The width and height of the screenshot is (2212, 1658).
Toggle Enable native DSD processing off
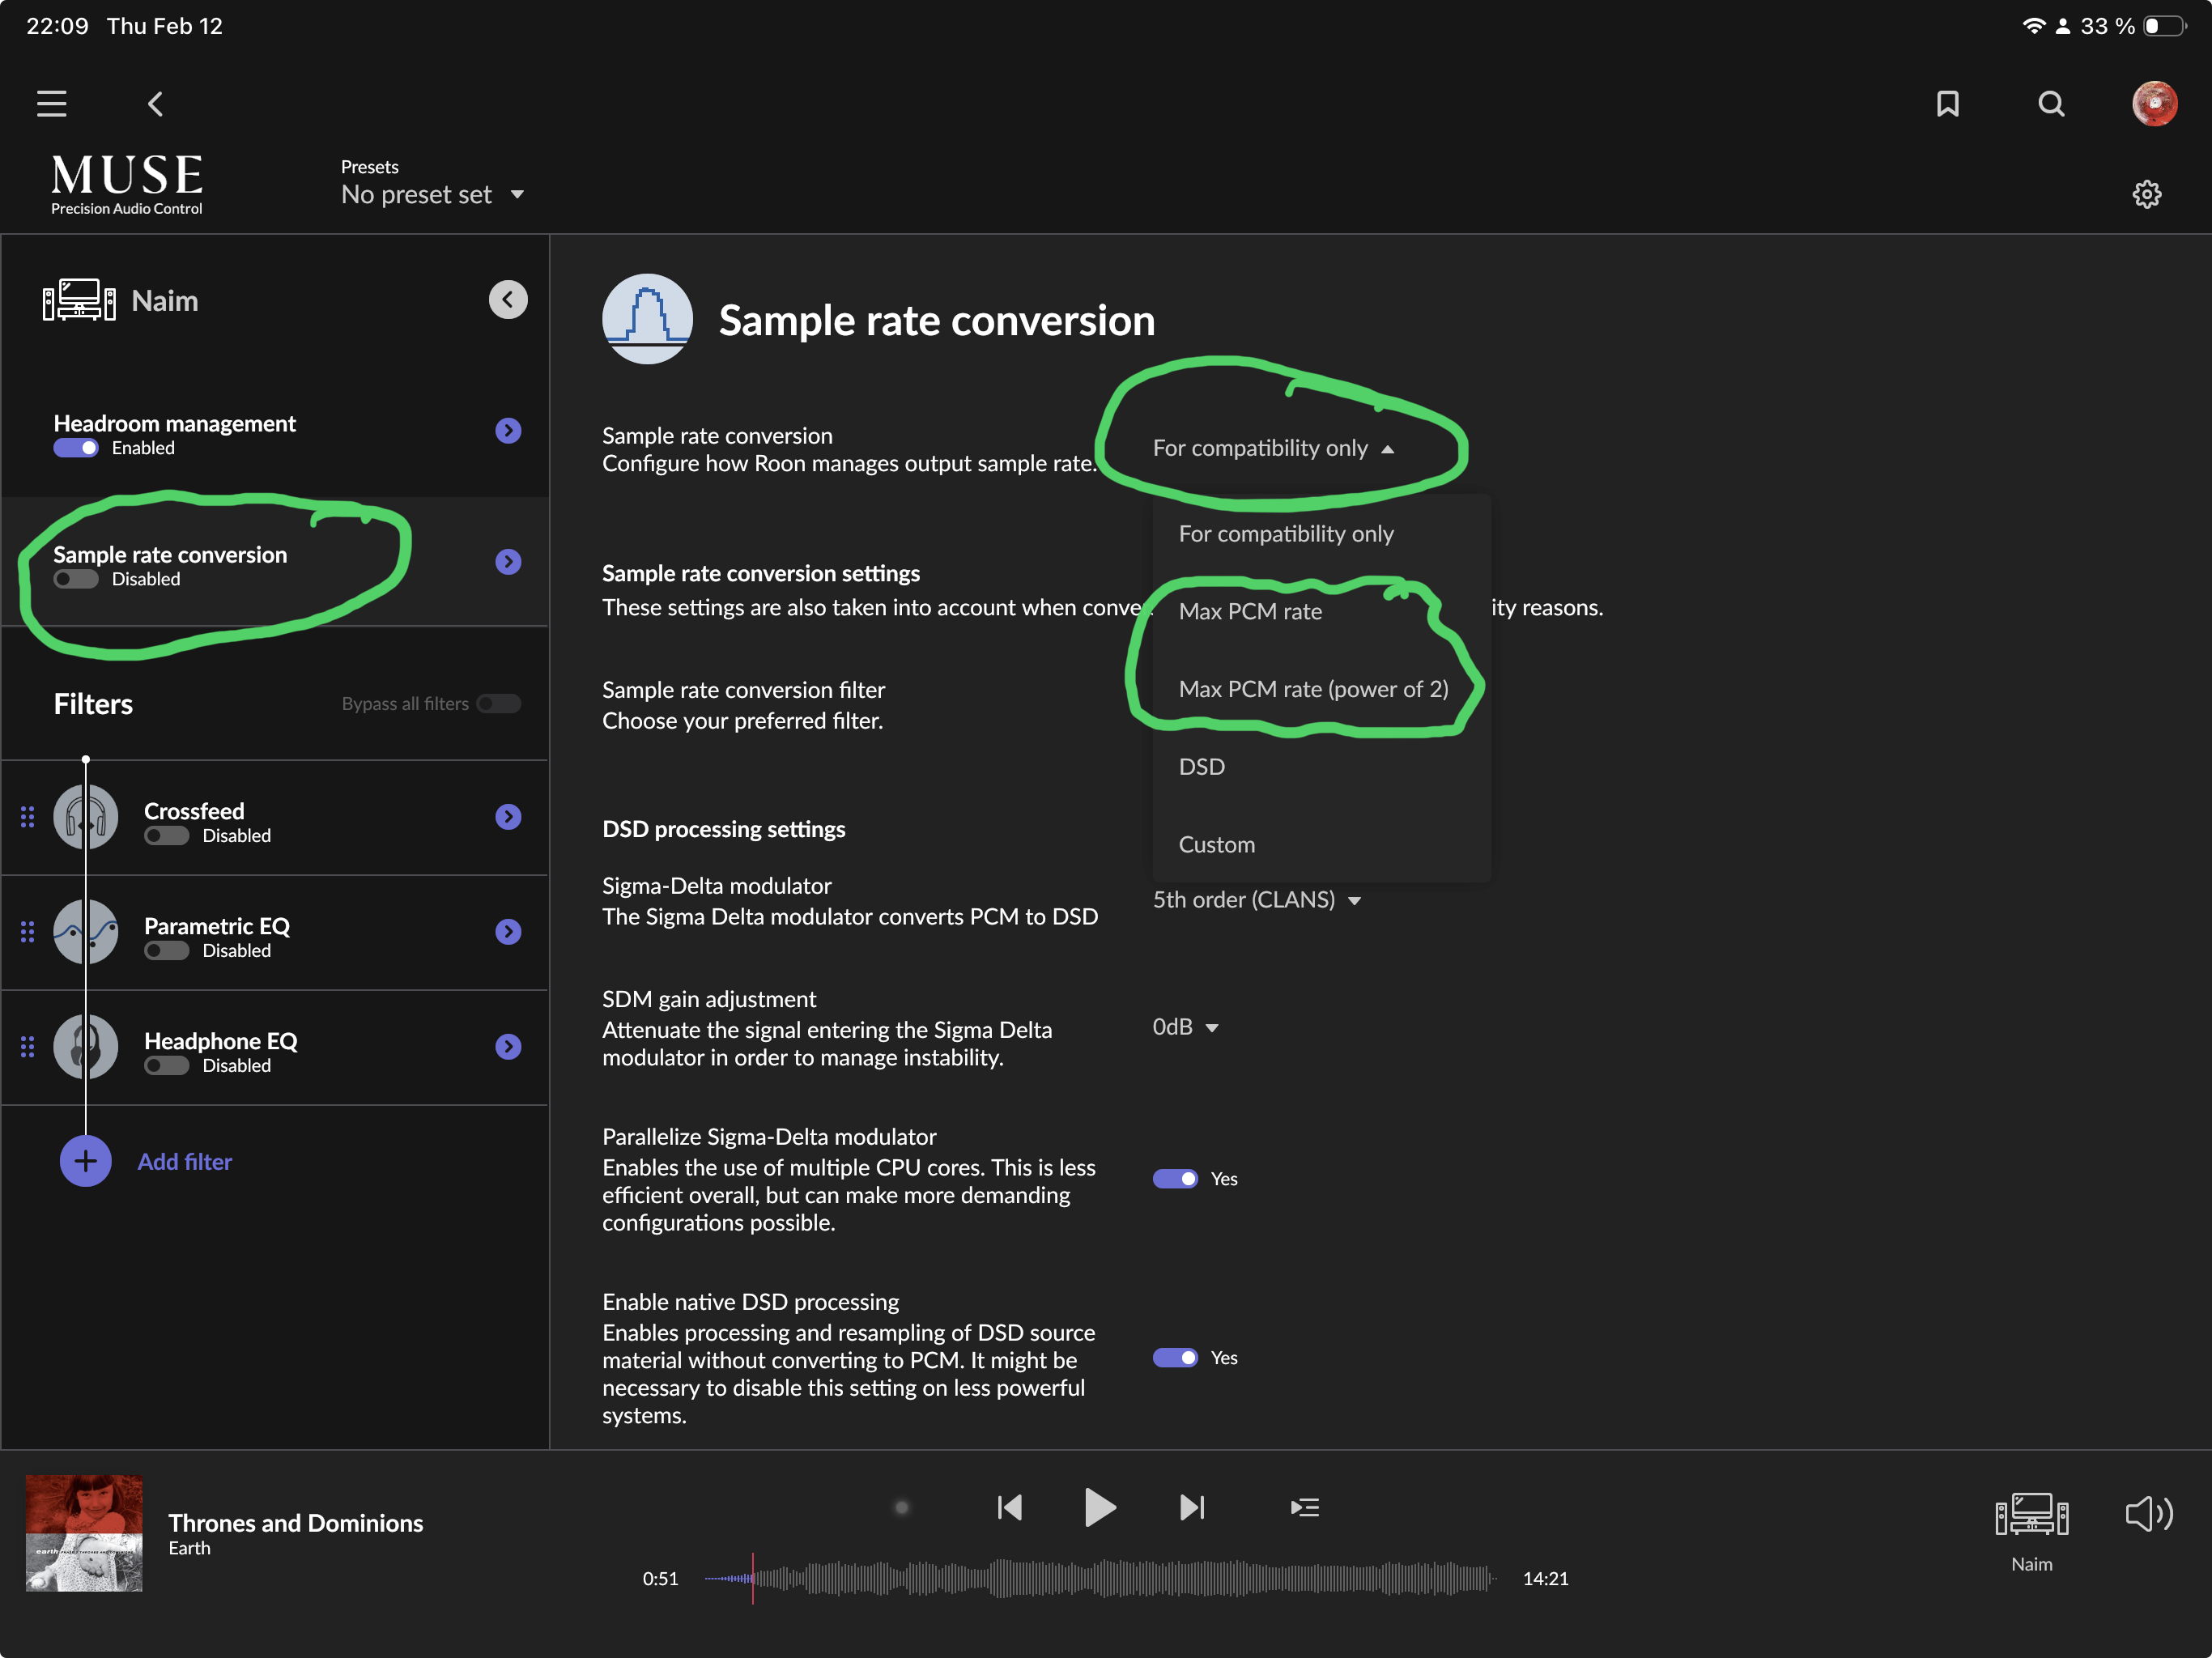click(x=1175, y=1358)
